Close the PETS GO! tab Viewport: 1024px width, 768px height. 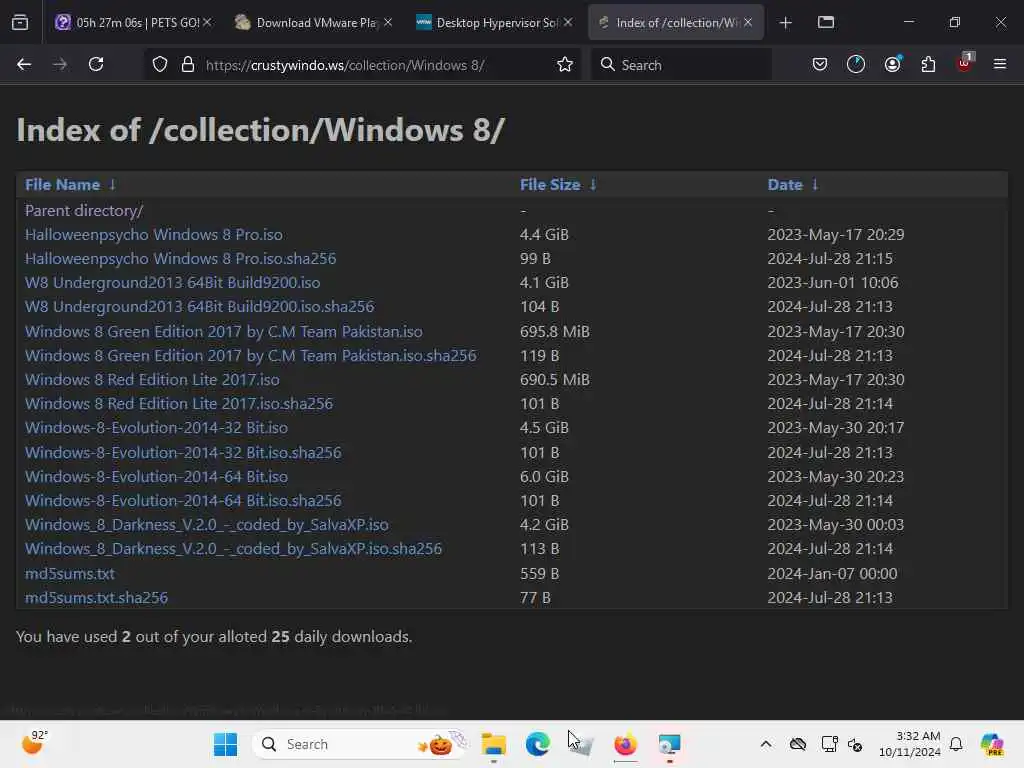(207, 23)
